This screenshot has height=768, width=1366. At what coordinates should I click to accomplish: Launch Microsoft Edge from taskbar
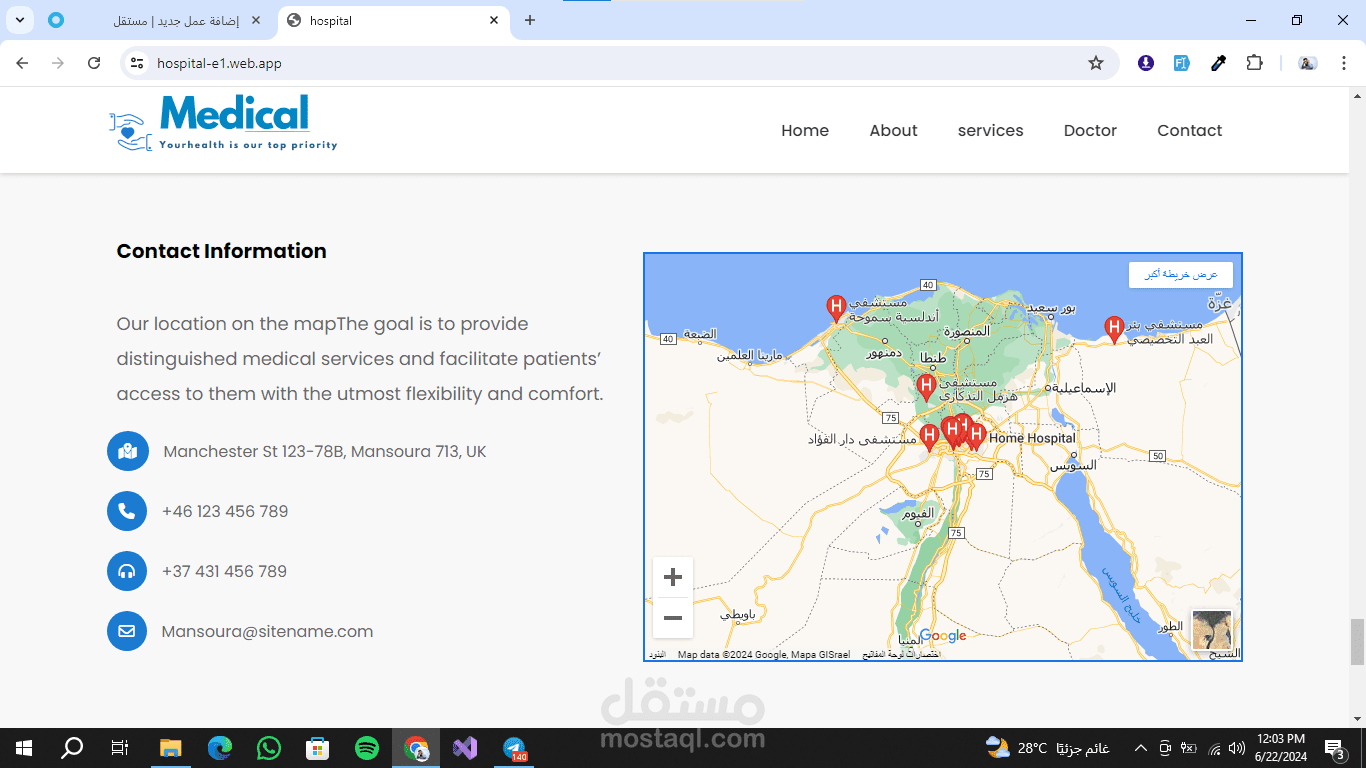point(220,748)
